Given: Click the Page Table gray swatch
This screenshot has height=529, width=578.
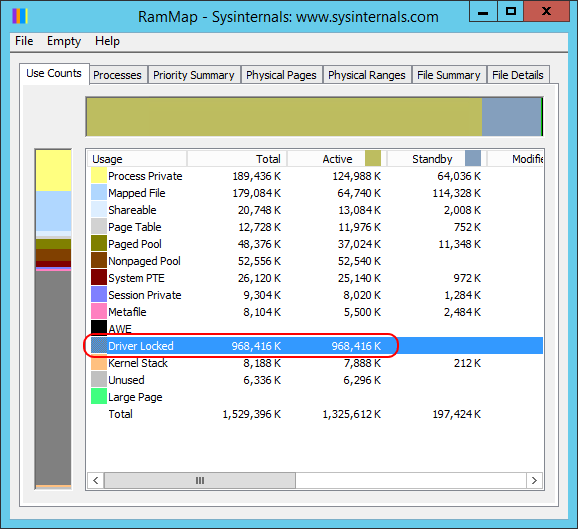Looking at the screenshot, I should (99, 227).
